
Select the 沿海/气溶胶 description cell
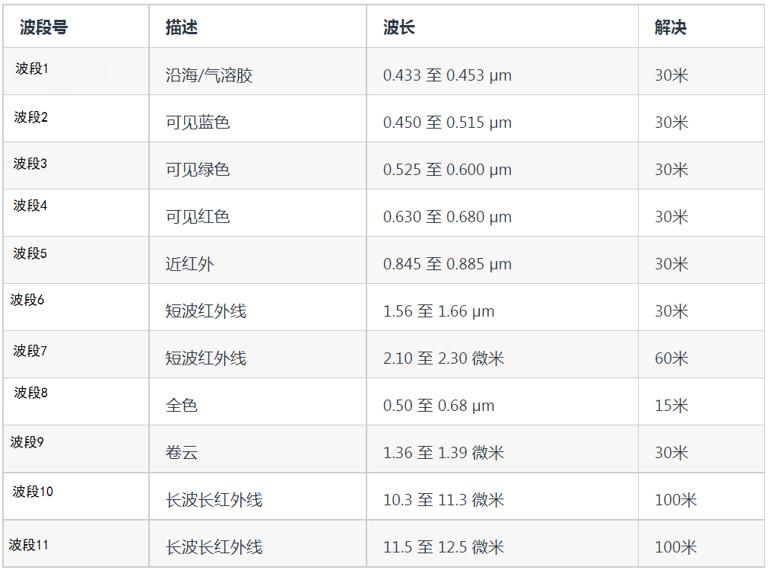[x=209, y=75]
